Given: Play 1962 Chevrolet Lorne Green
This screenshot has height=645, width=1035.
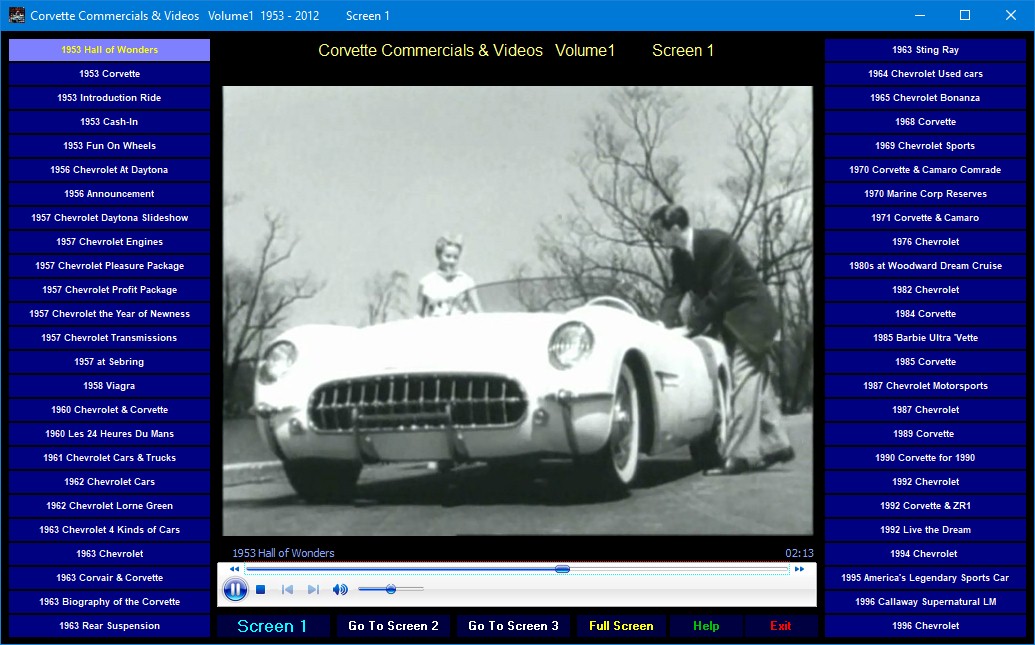Looking at the screenshot, I should click(110, 506).
